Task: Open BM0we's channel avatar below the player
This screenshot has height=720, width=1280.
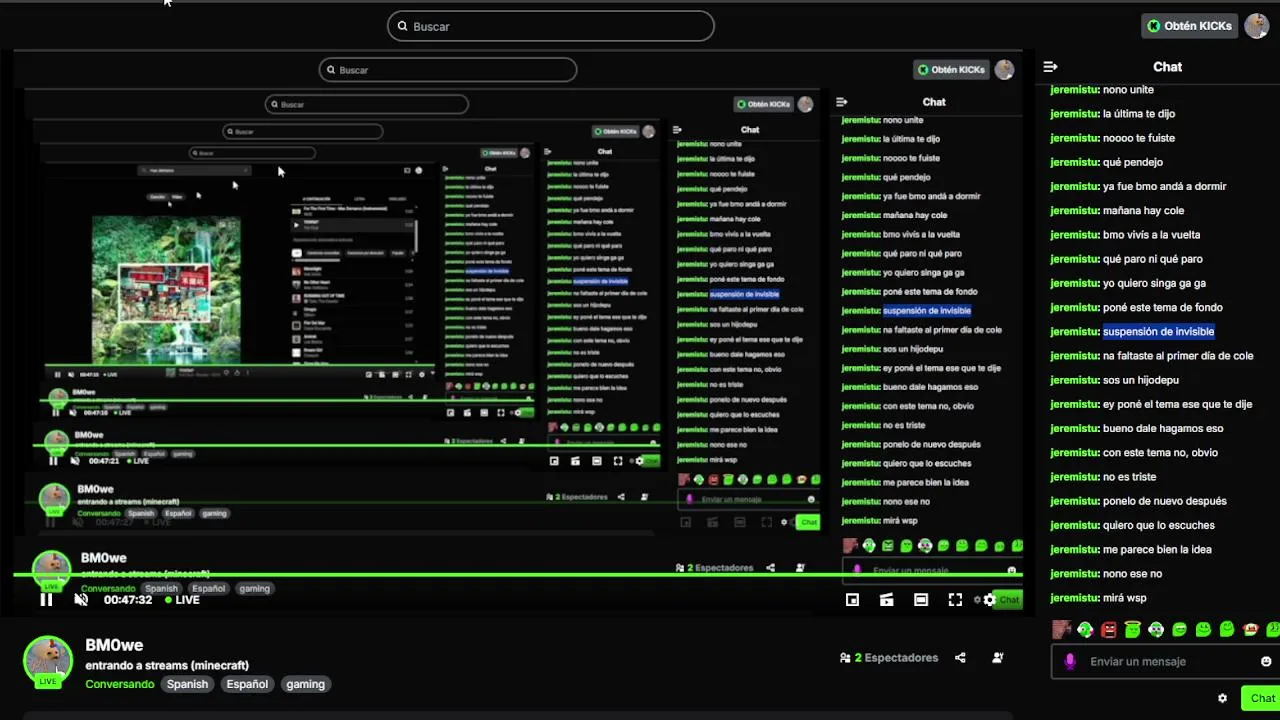Action: pos(48,662)
